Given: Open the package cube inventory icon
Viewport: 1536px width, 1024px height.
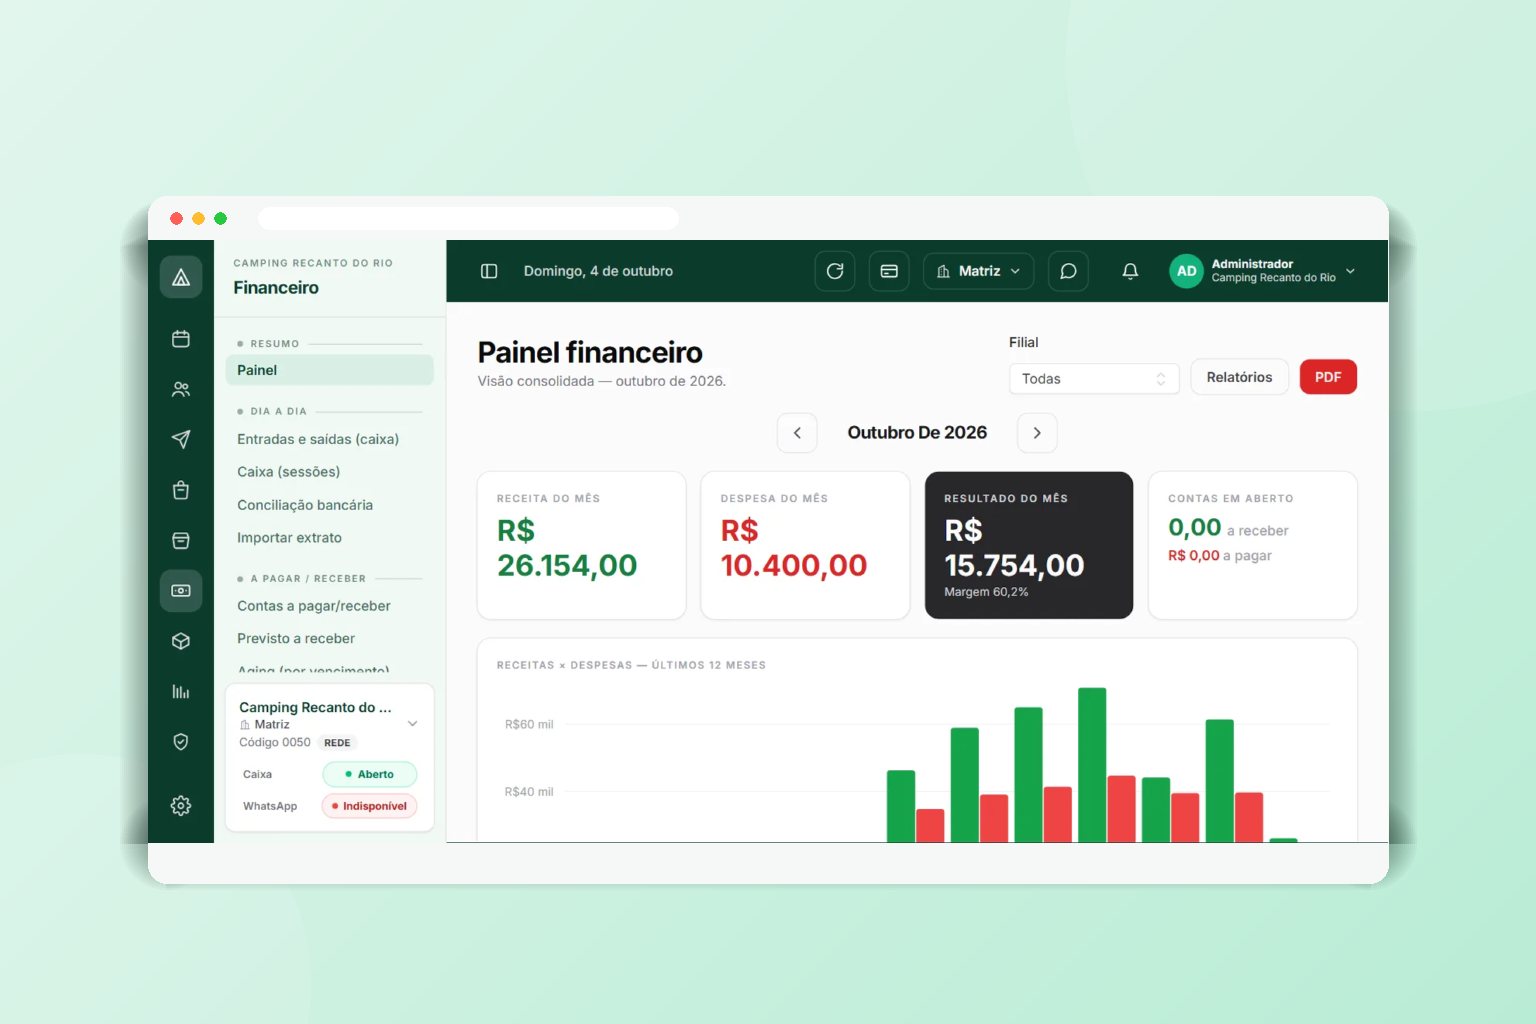Looking at the screenshot, I should (181, 641).
